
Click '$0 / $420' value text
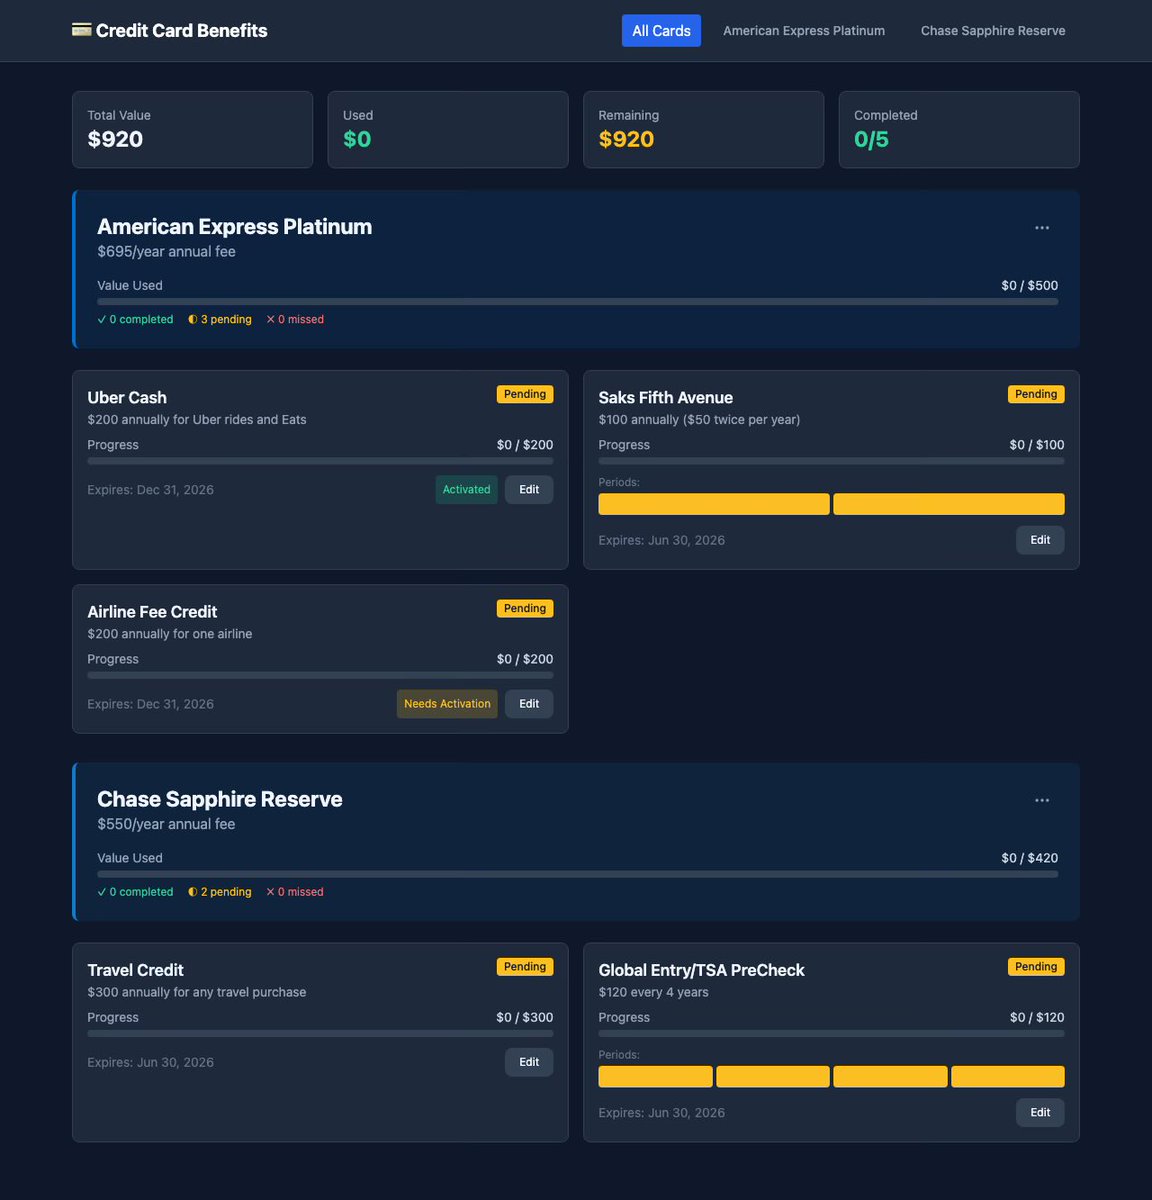[x=1029, y=858]
